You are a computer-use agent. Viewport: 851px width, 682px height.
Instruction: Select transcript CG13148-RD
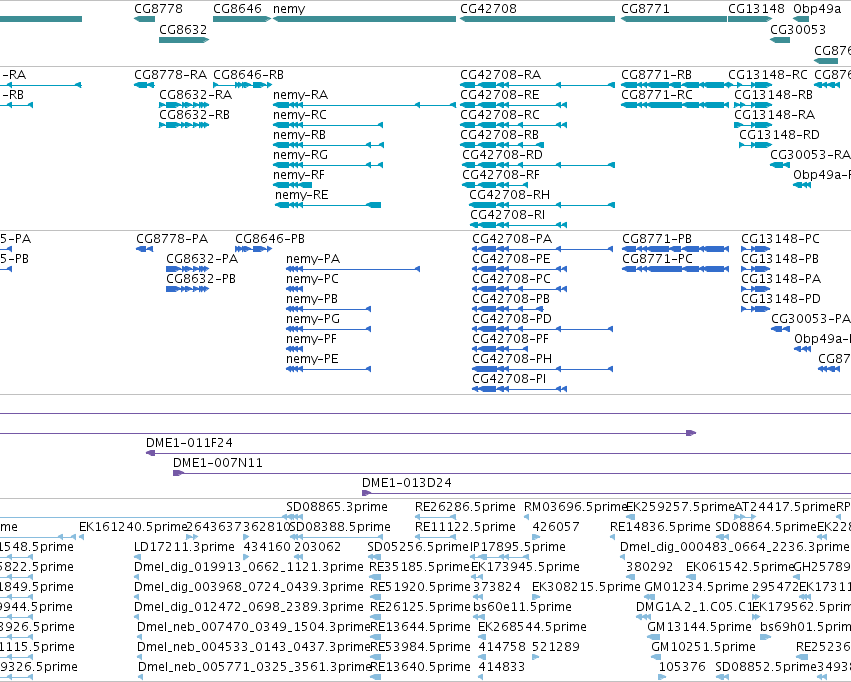[x=755, y=145]
